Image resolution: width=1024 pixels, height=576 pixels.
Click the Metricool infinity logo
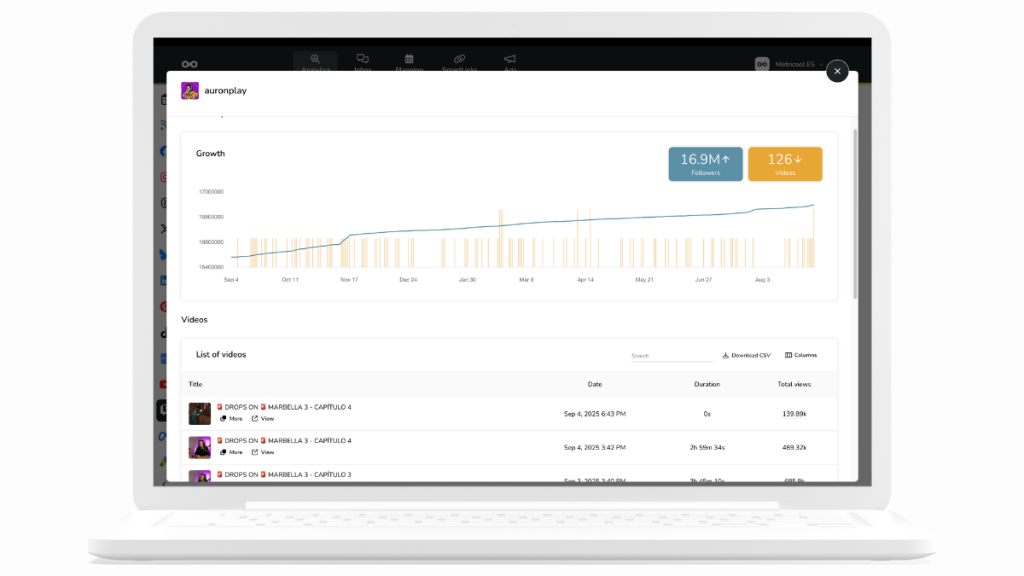[189, 64]
